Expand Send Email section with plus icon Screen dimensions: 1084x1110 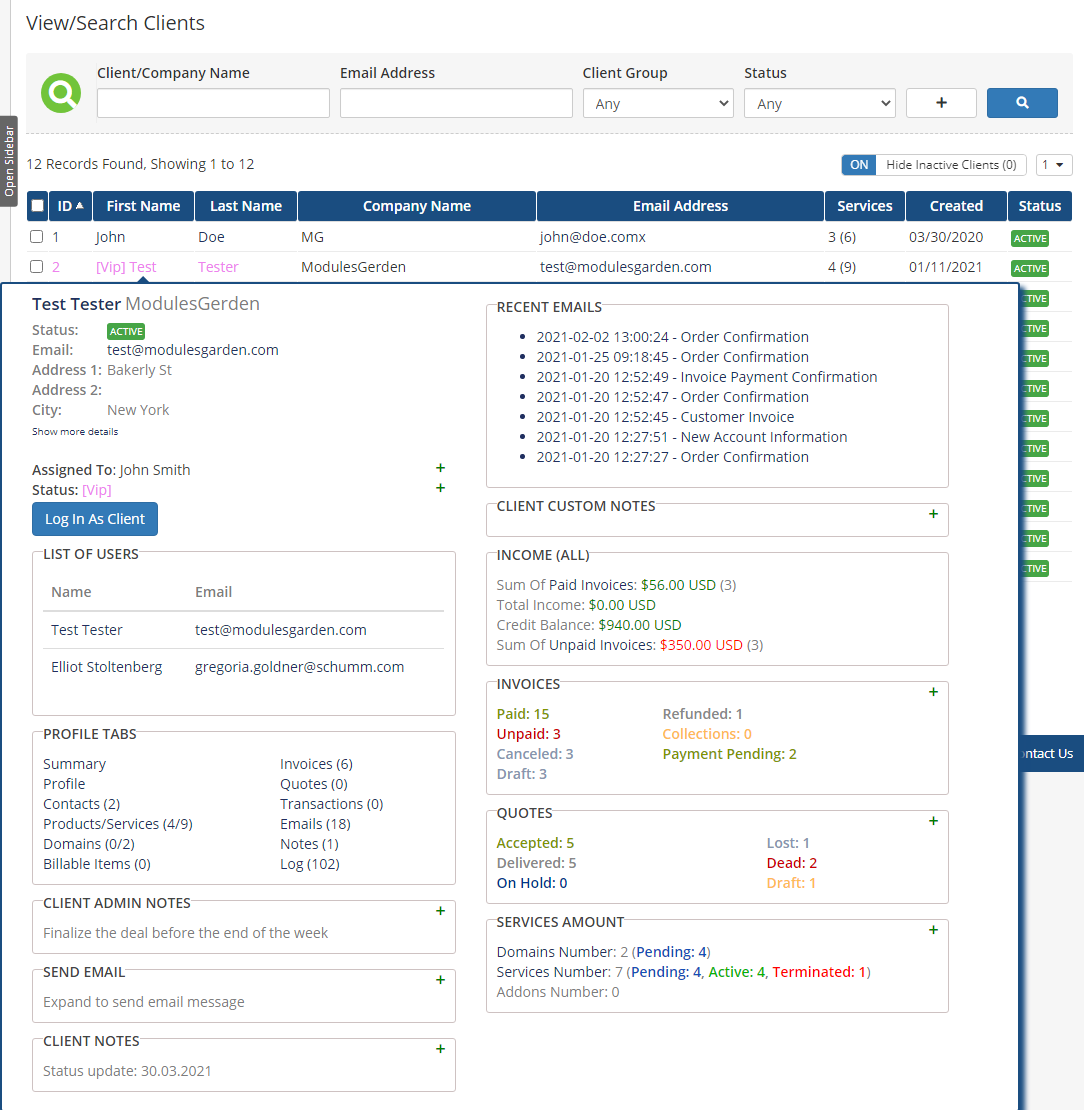point(440,980)
